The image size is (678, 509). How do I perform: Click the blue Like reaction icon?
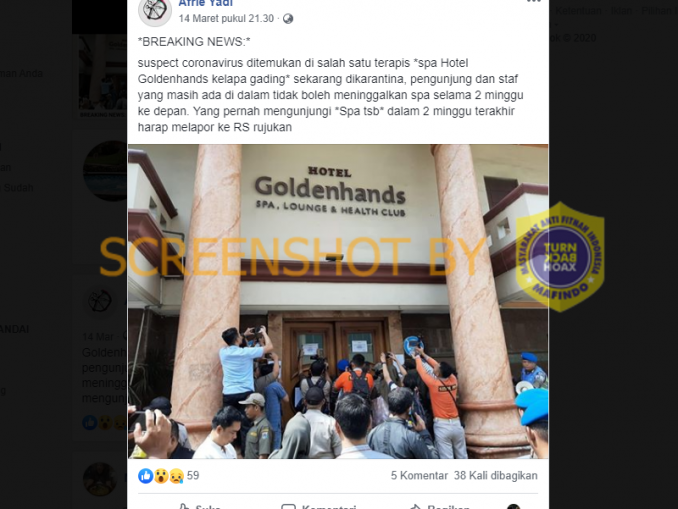(146, 476)
